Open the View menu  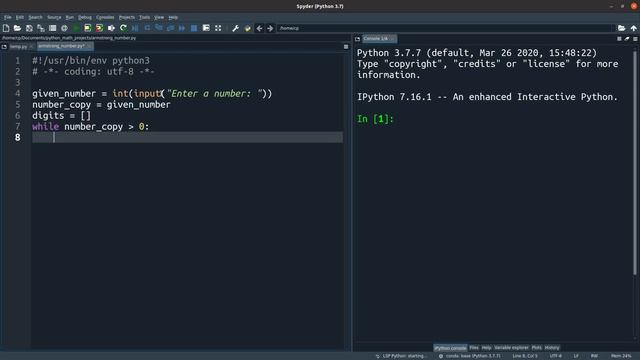[x=159, y=17]
